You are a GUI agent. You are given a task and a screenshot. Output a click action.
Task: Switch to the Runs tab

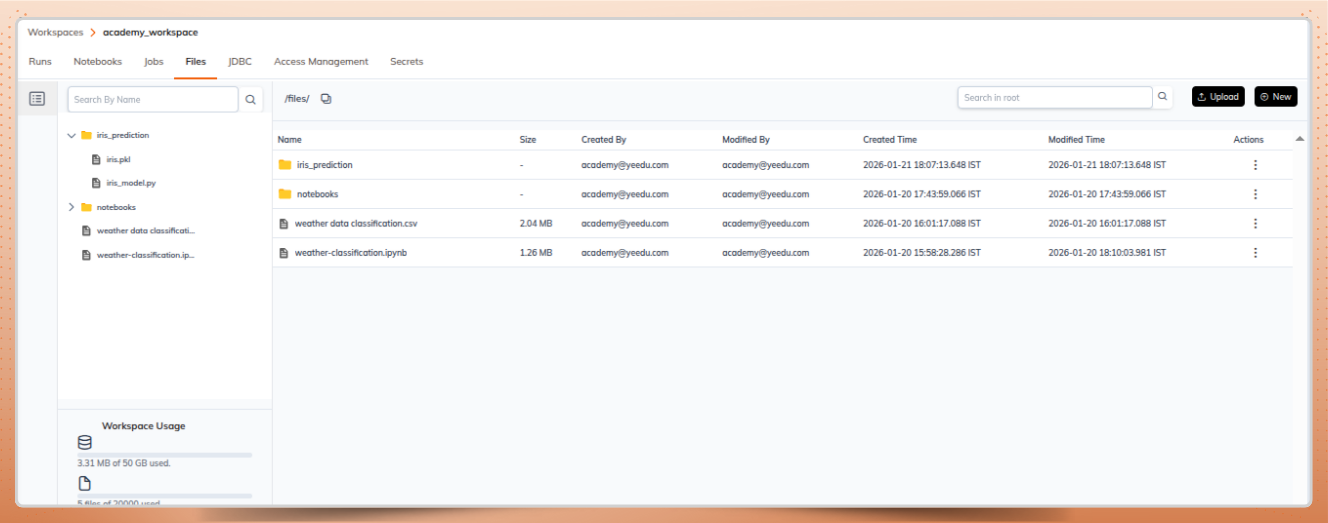click(40, 61)
